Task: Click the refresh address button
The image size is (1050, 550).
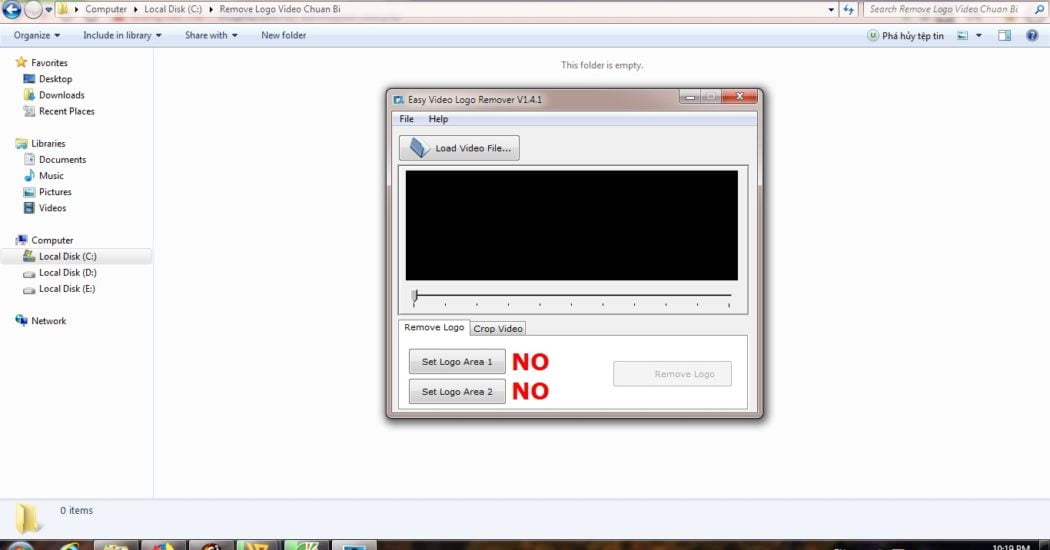Action: (848, 9)
